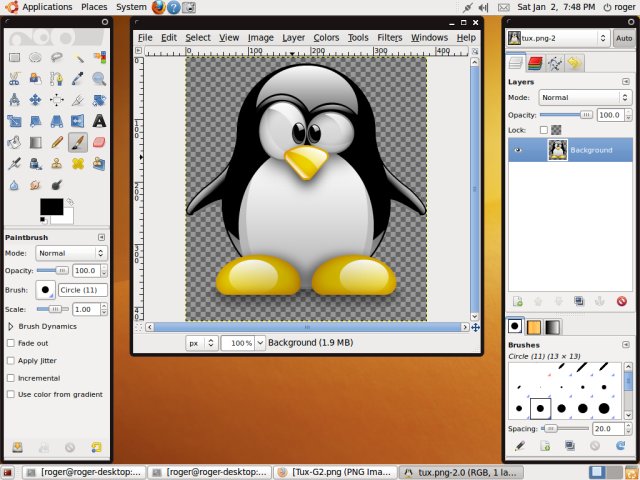Select the Select by Color tool

click(x=99, y=58)
